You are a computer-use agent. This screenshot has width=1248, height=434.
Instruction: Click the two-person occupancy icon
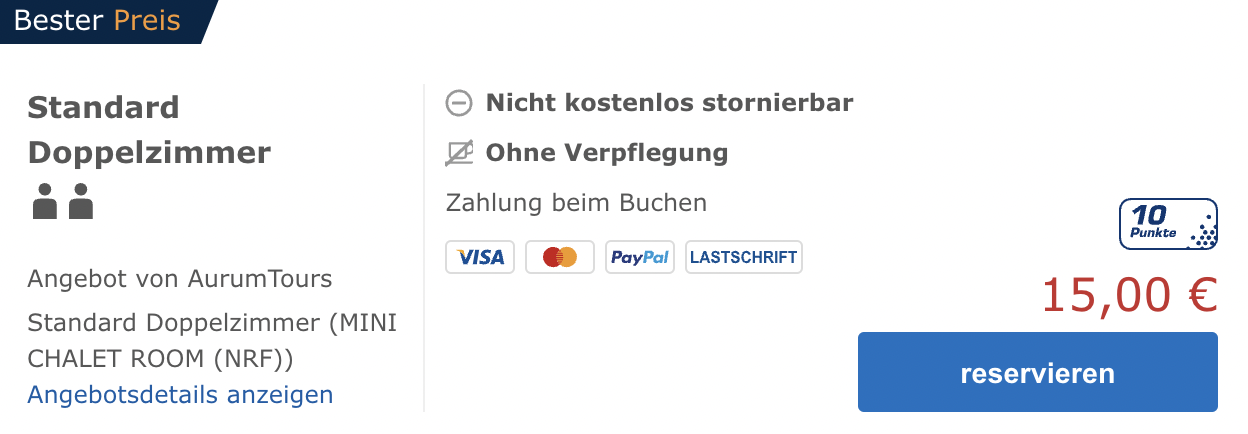tap(63, 201)
